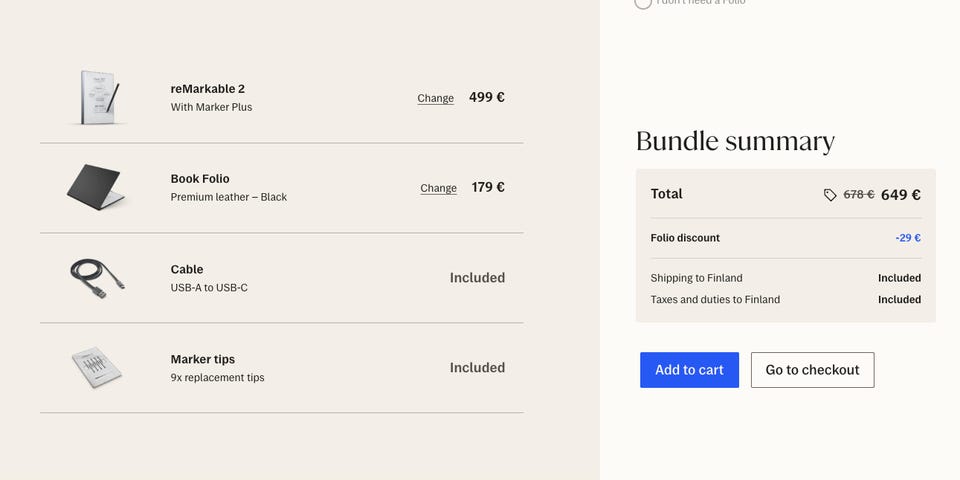Image resolution: width=960 pixels, height=480 pixels.
Task: Change the Book Folio selection
Action: [x=438, y=188]
